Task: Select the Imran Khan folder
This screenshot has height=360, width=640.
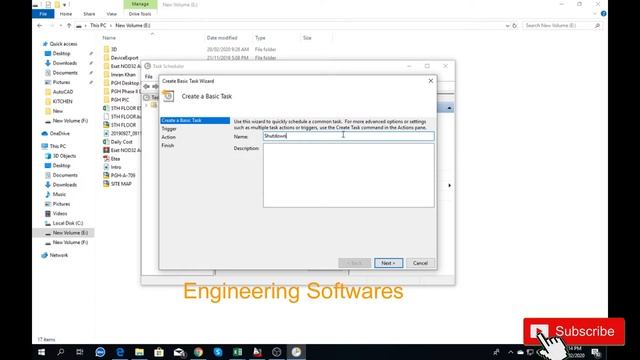Action: click(123, 75)
